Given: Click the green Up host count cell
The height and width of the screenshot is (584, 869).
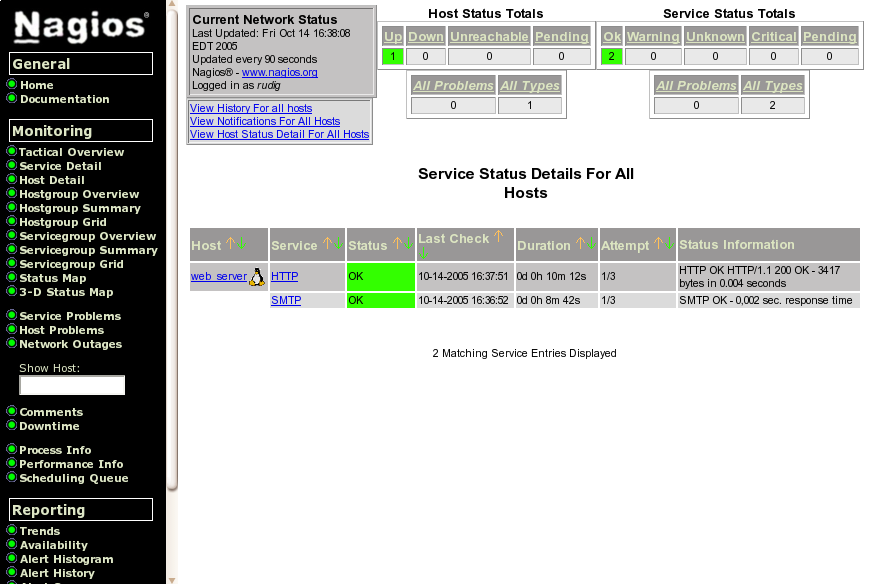Looking at the screenshot, I should pyautogui.click(x=393, y=57).
